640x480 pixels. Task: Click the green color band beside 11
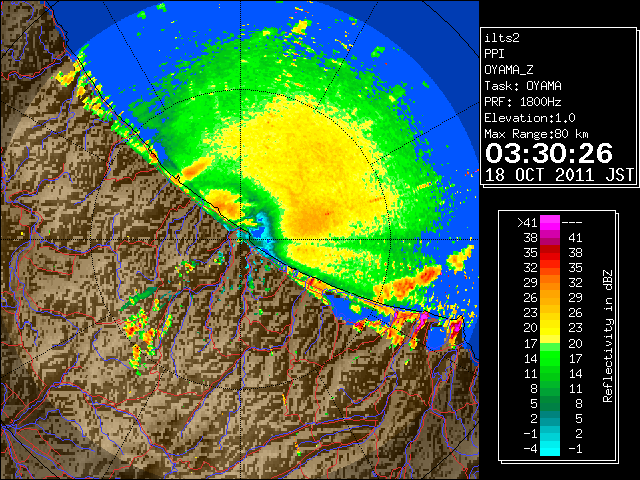(550, 373)
